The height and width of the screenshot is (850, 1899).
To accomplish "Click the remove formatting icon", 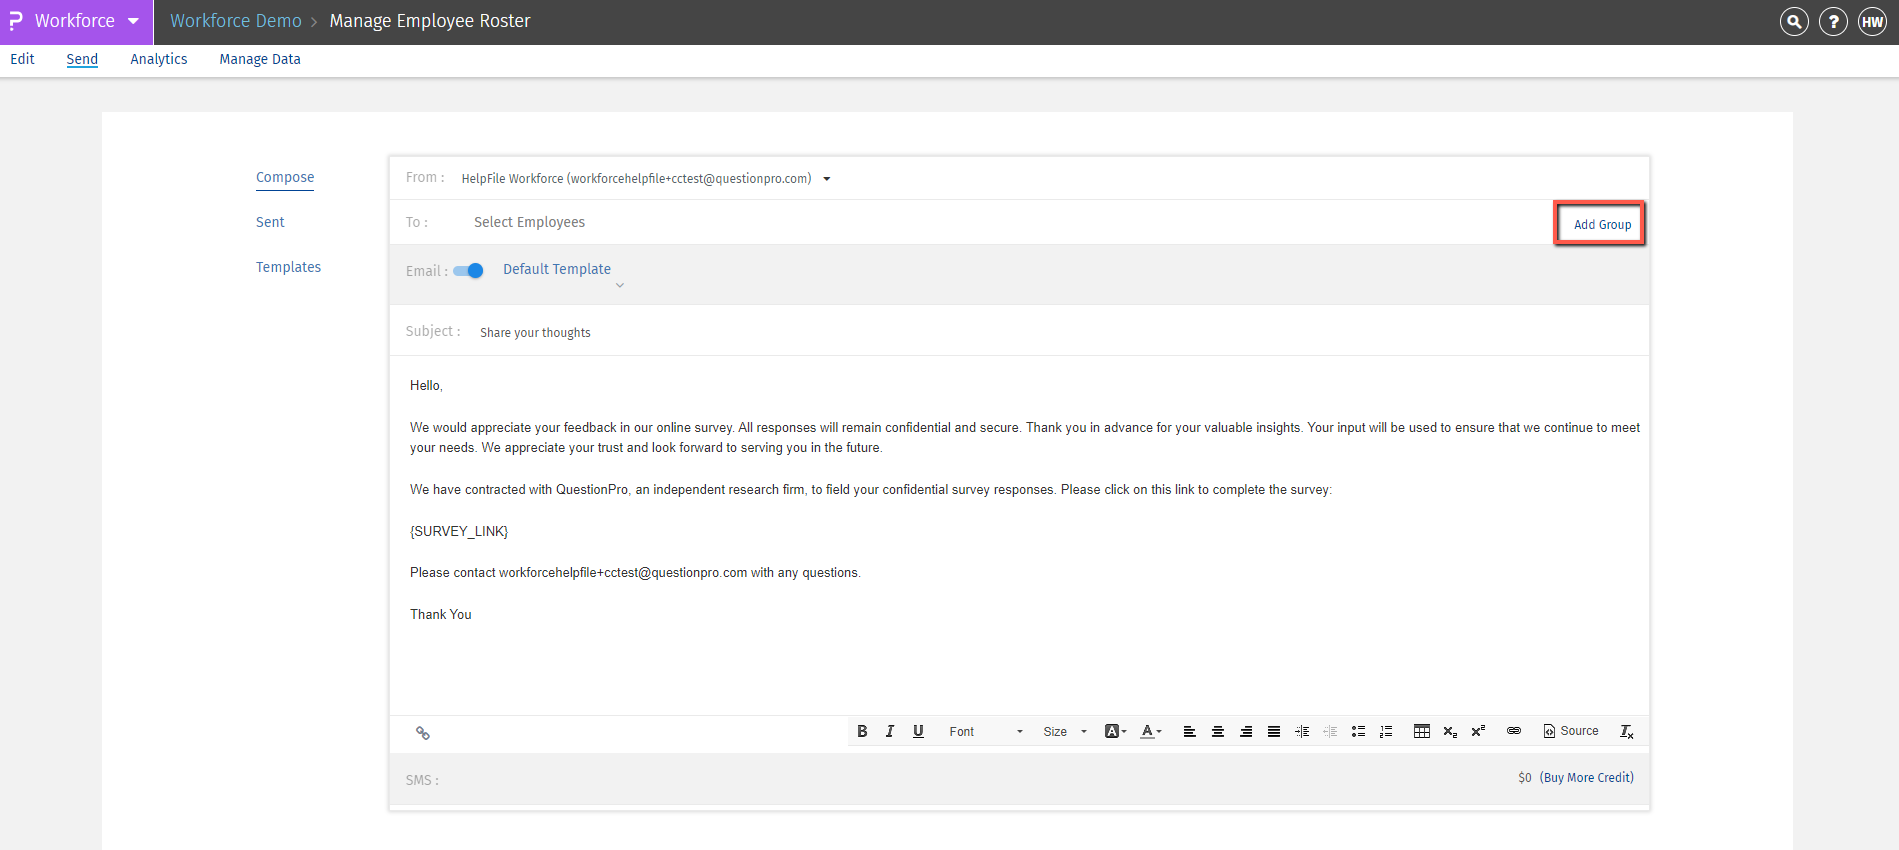I will coord(1627,731).
